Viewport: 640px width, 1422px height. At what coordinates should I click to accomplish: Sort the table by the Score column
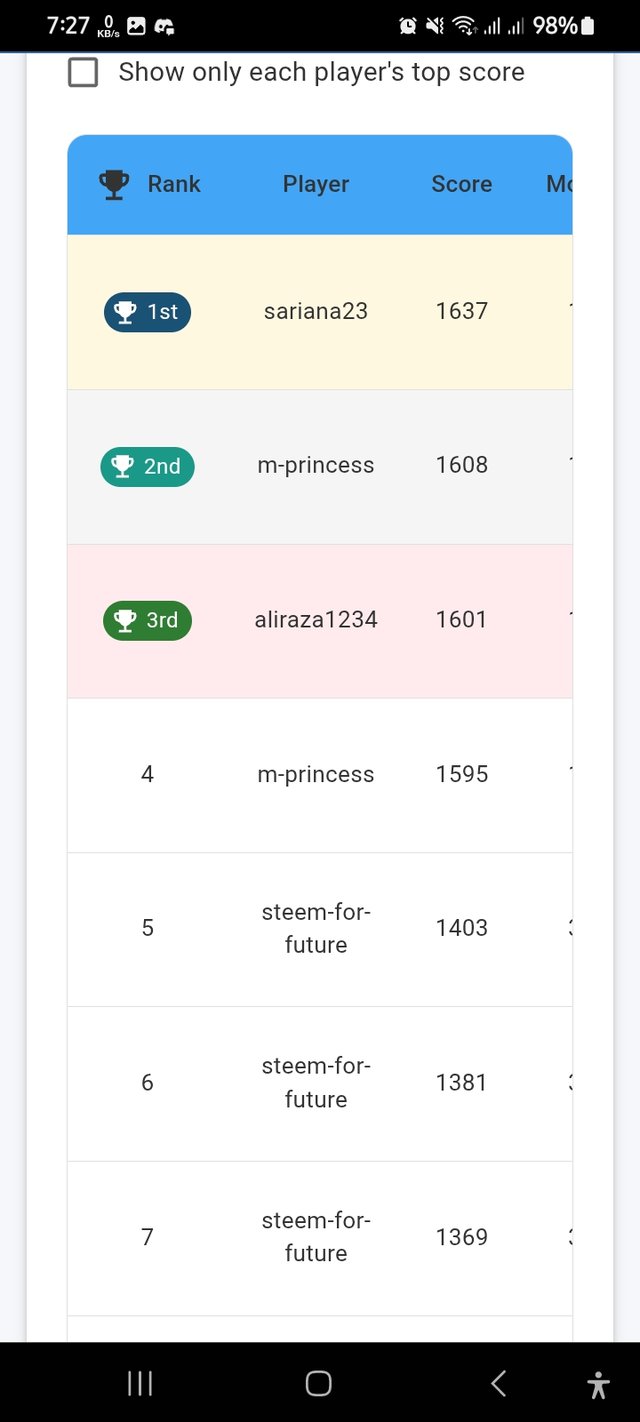click(461, 183)
